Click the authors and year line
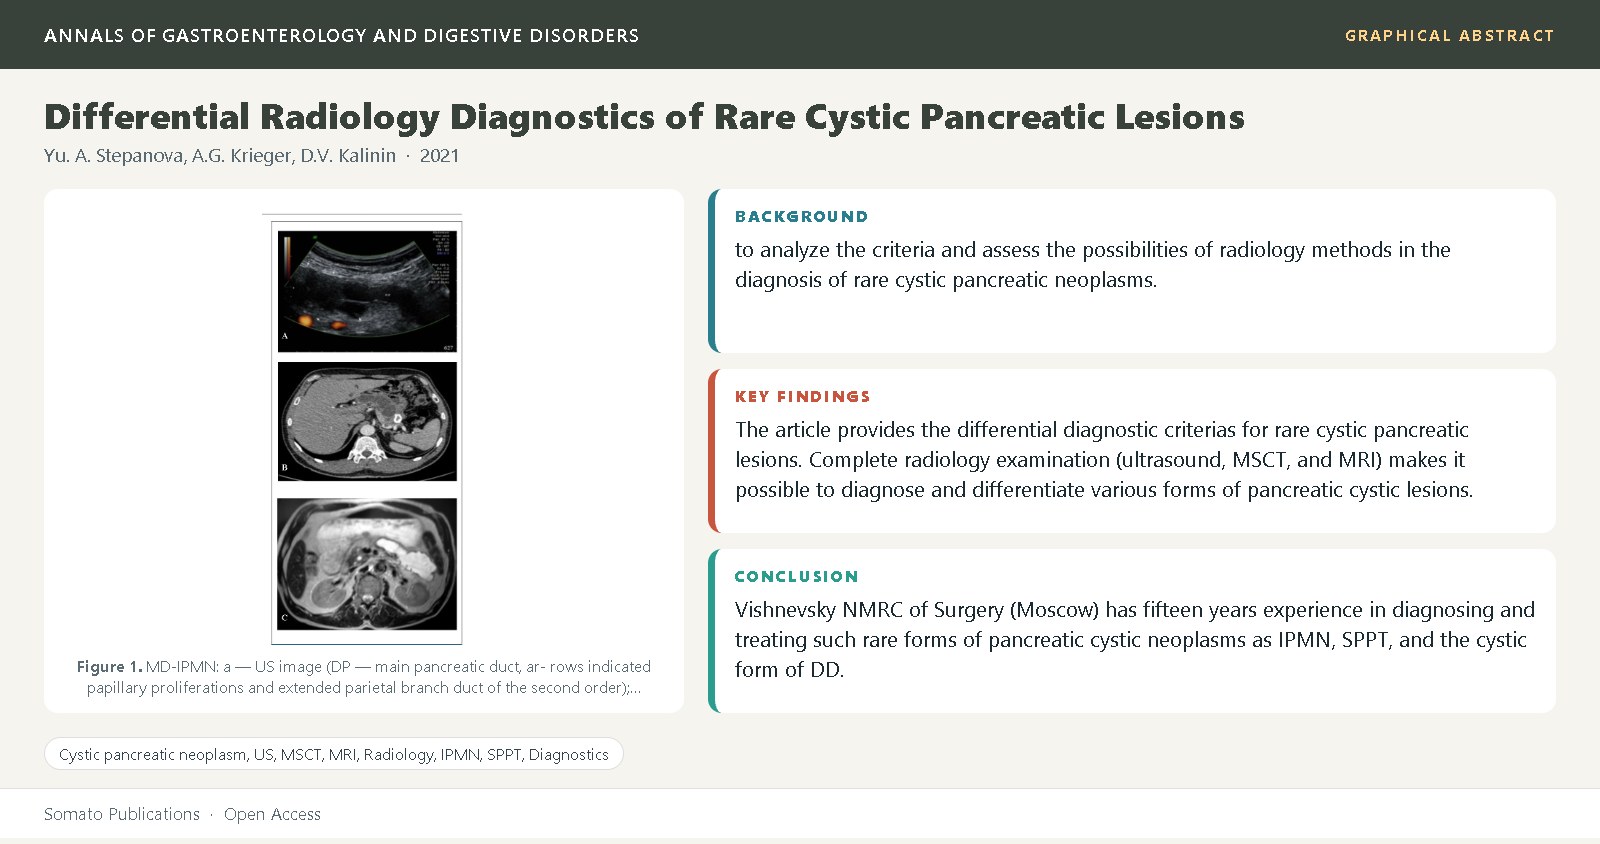The width and height of the screenshot is (1600, 844). coord(251,156)
